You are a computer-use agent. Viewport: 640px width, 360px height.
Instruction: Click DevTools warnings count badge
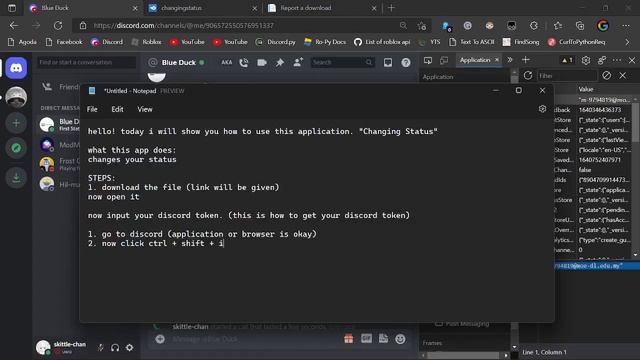click(x=567, y=60)
